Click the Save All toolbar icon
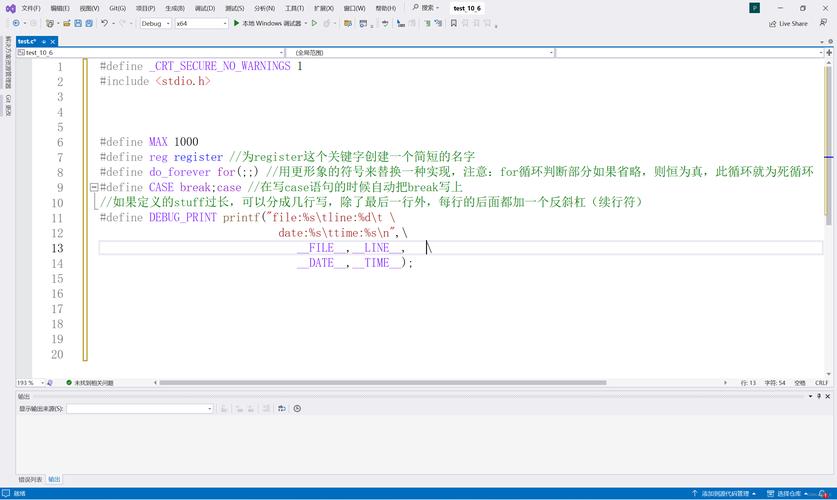 click(x=89, y=23)
